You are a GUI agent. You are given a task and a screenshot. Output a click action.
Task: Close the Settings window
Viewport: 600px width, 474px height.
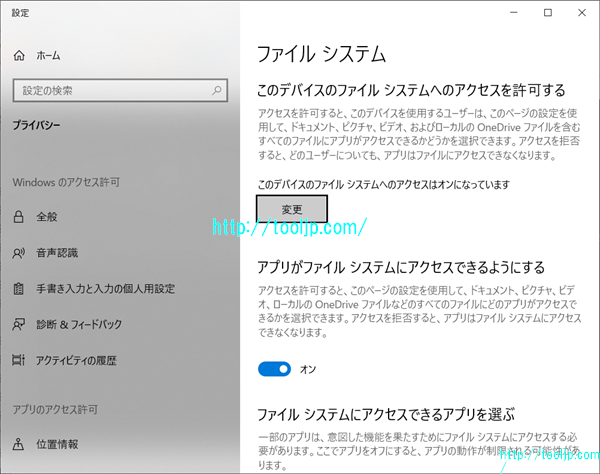[x=582, y=13]
